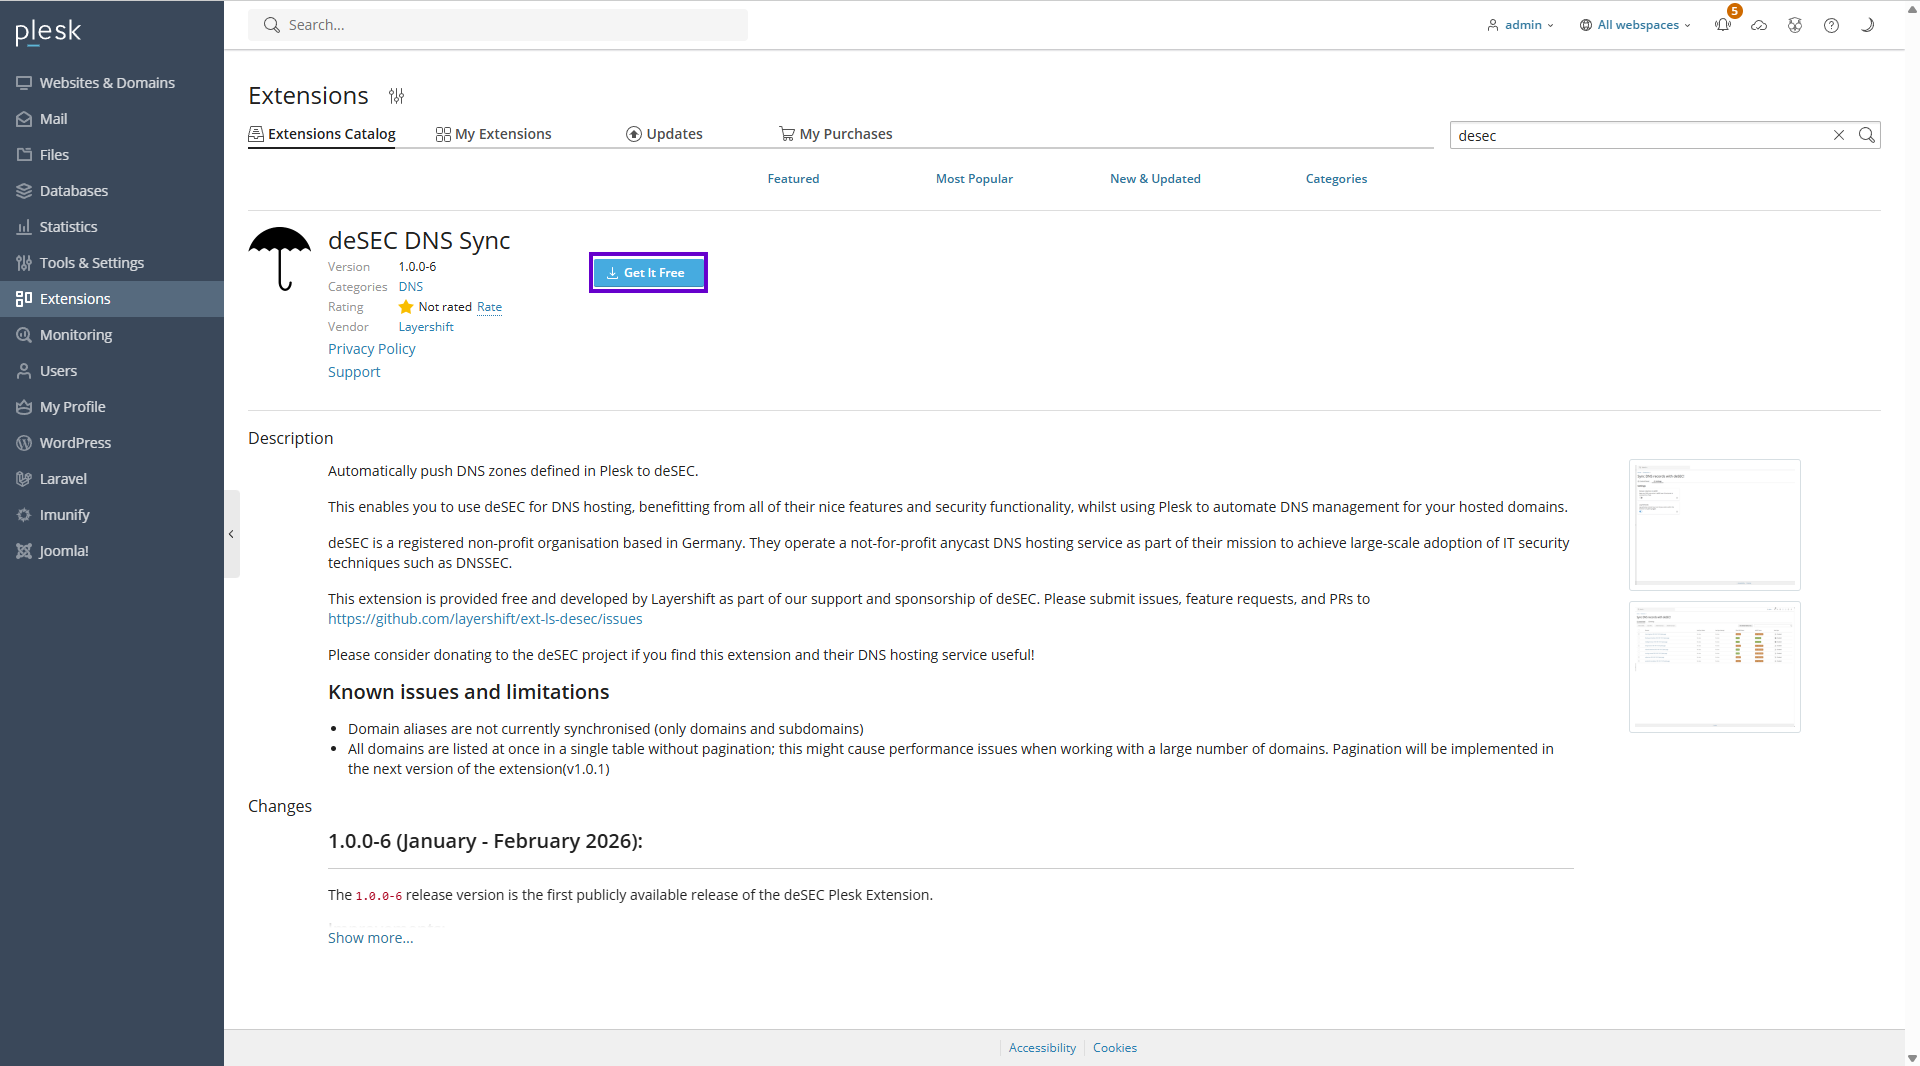Click the deSEC umbrella logo
1920x1066 pixels.
click(x=280, y=258)
